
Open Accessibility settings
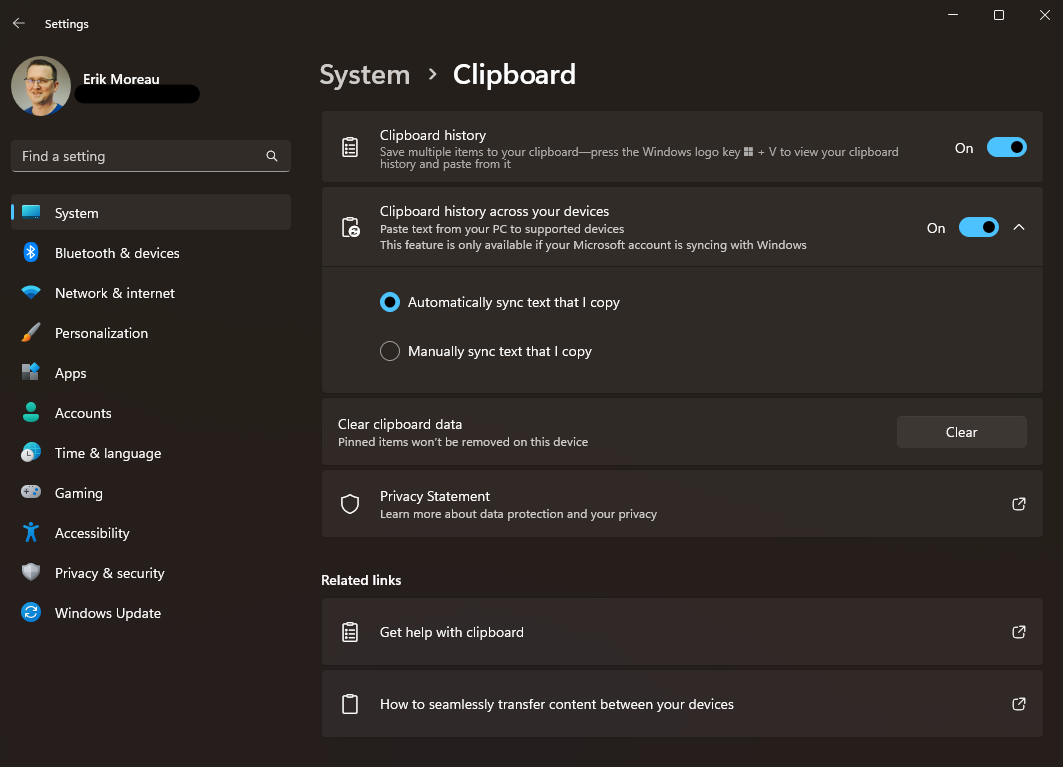[92, 533]
